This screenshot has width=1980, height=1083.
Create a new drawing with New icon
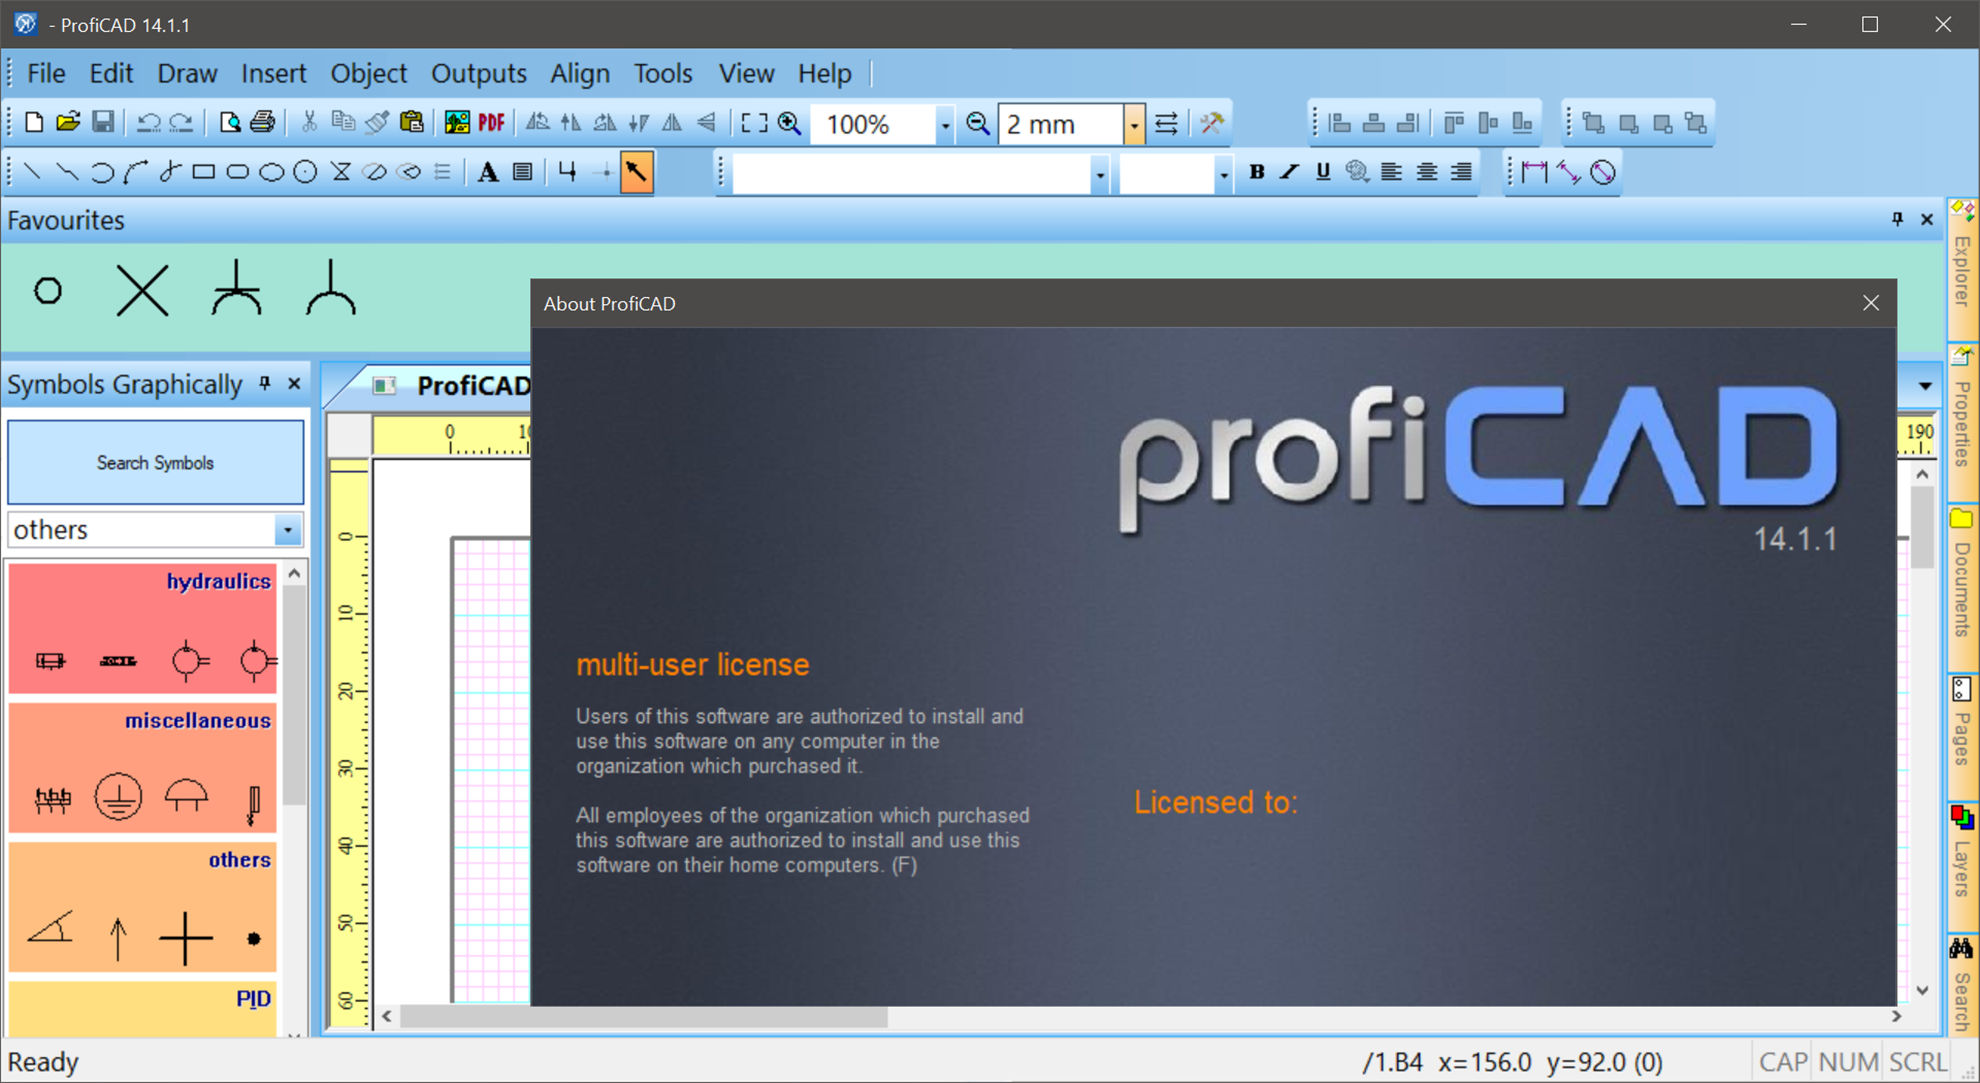34,123
